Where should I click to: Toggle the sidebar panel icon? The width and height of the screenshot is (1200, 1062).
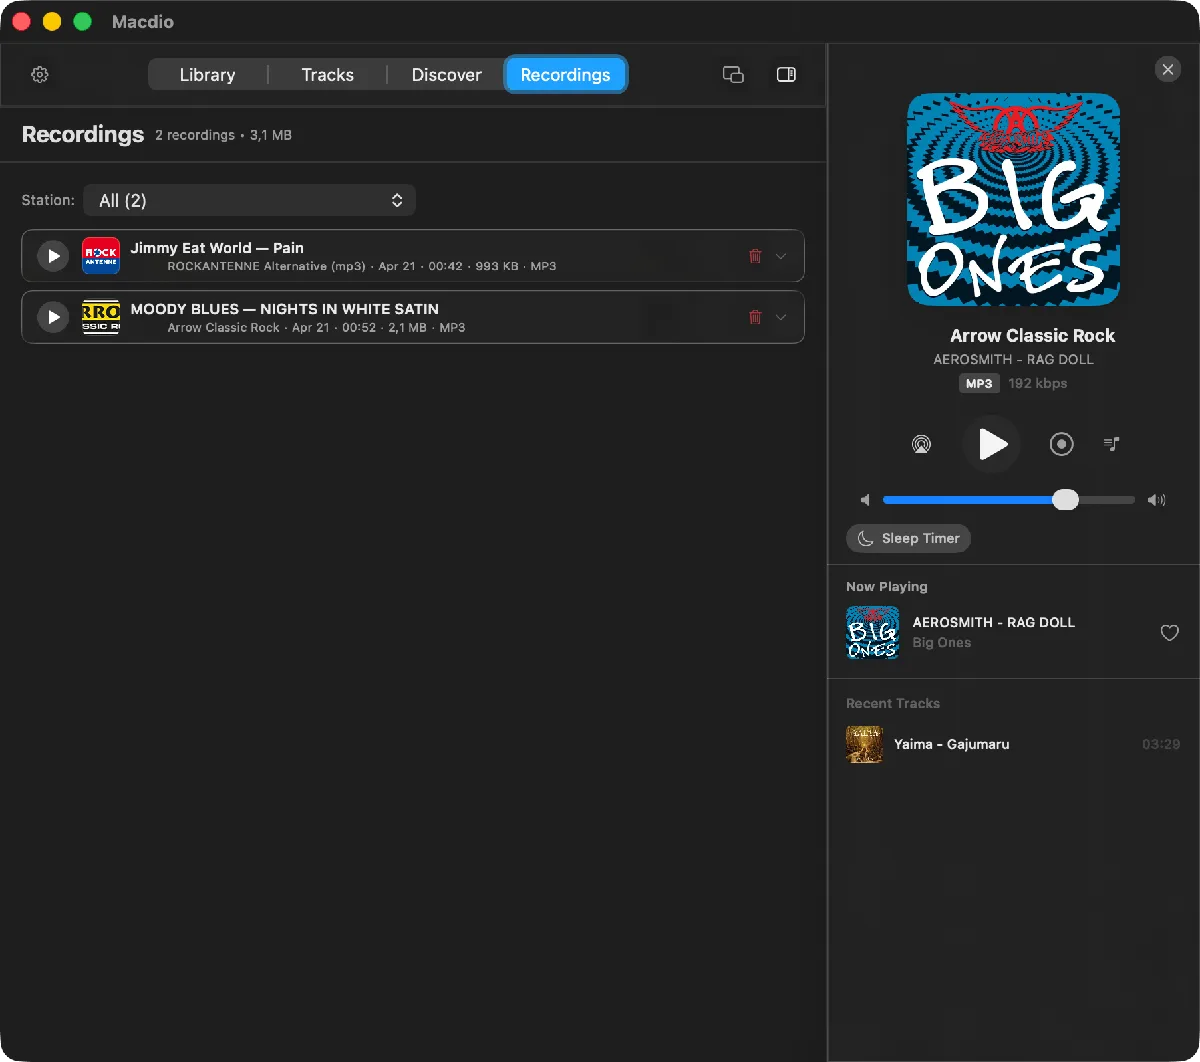coord(786,75)
